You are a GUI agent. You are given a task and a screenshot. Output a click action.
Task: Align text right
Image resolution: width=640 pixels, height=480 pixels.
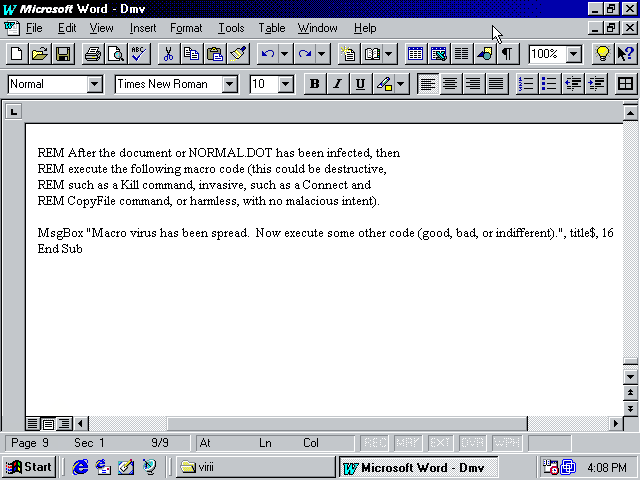tap(473, 84)
